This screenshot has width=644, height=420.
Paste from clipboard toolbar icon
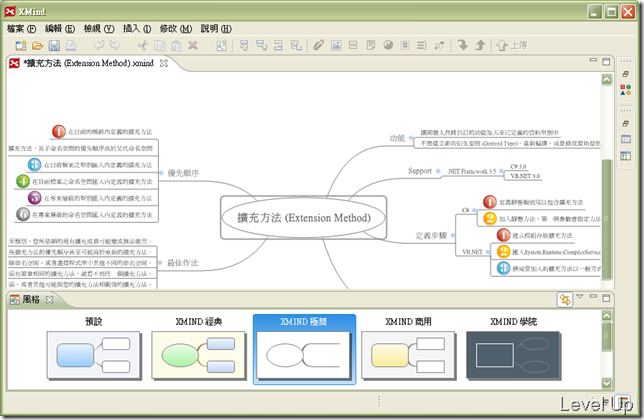176,45
